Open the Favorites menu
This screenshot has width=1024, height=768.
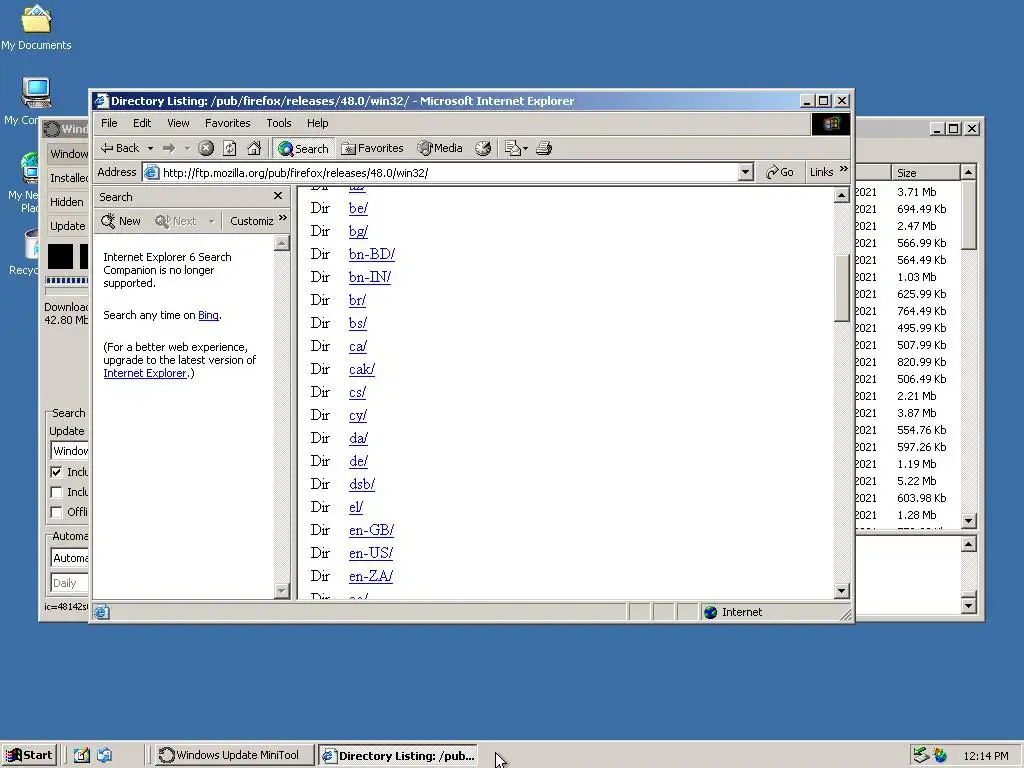pos(227,123)
